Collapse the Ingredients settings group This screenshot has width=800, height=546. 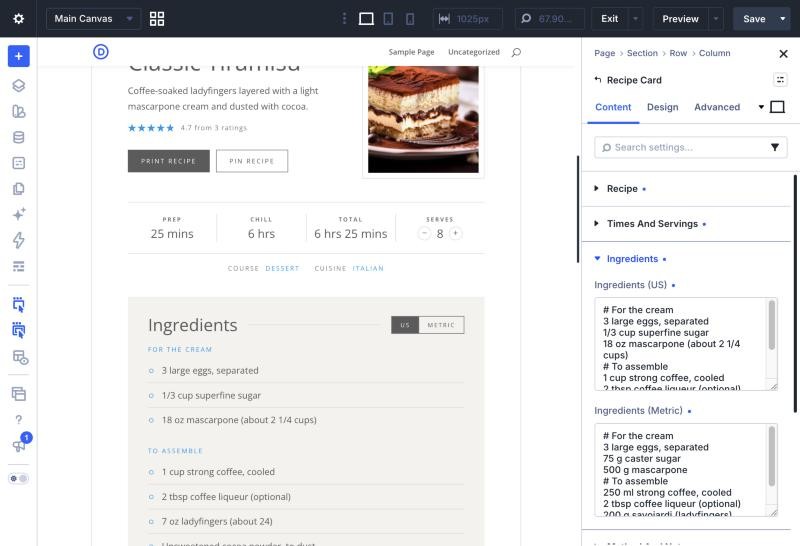(686, 259)
